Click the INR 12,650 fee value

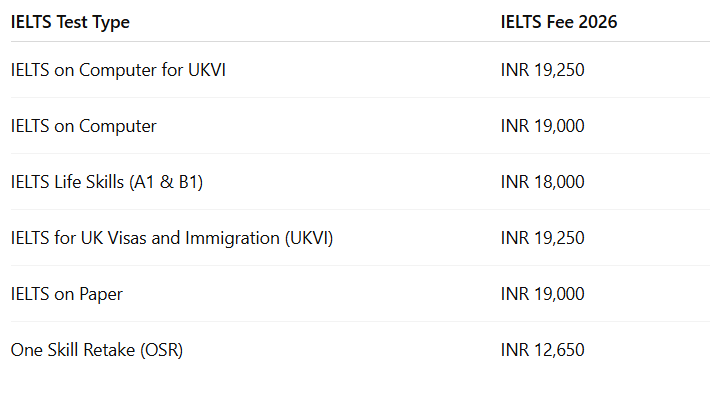[x=543, y=350]
